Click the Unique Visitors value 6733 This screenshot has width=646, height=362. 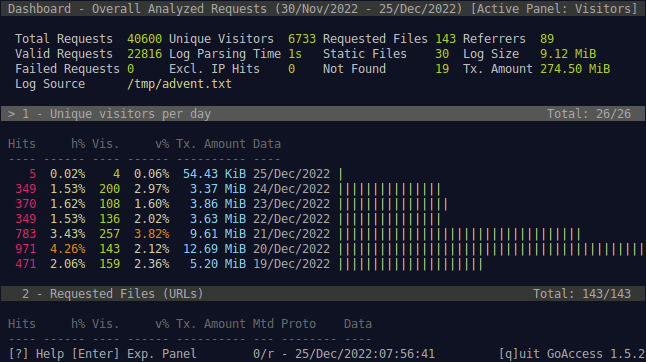[x=302, y=39]
